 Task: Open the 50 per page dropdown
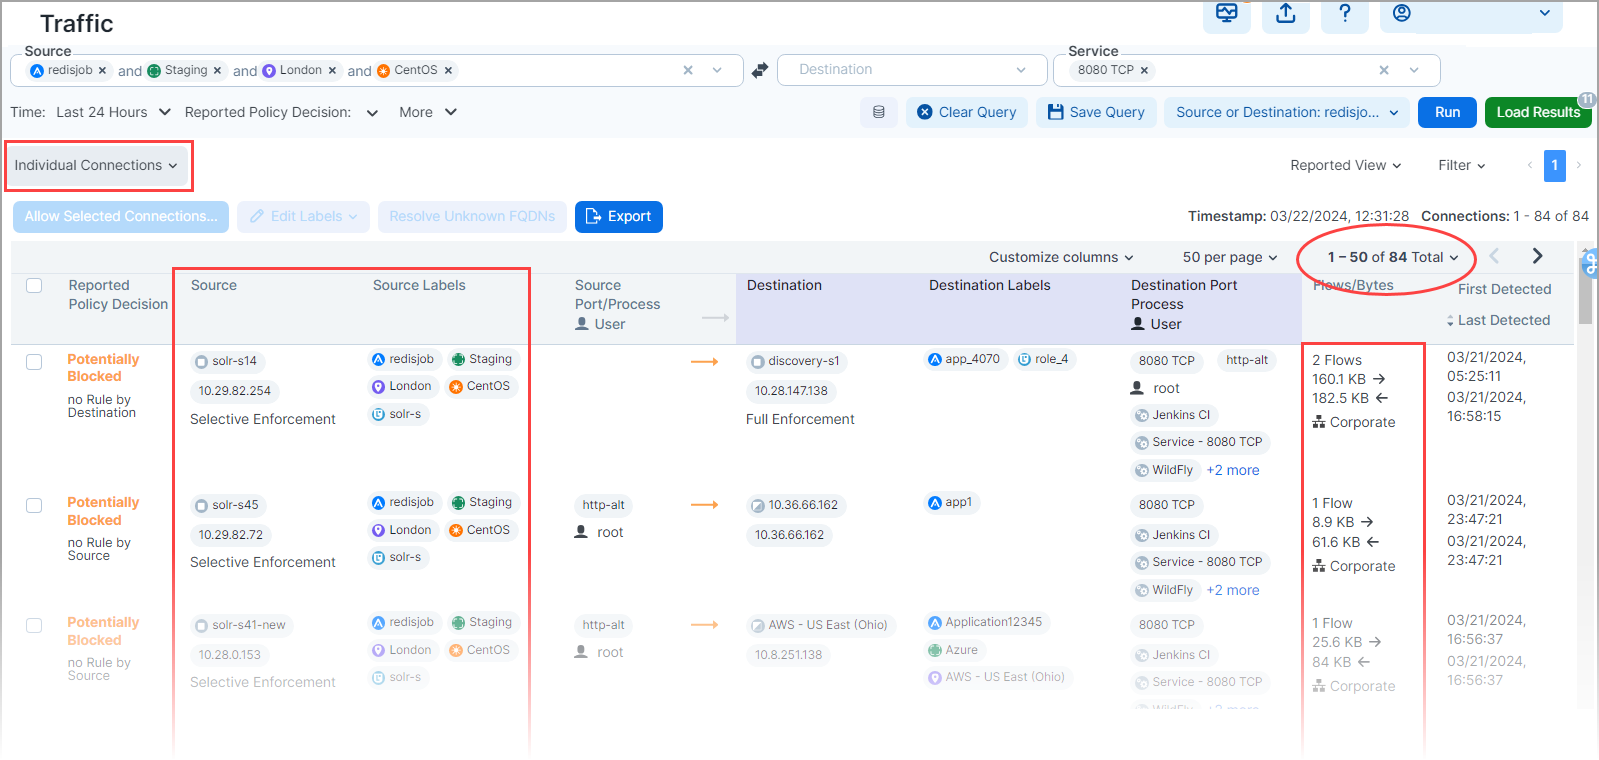pos(1229,257)
